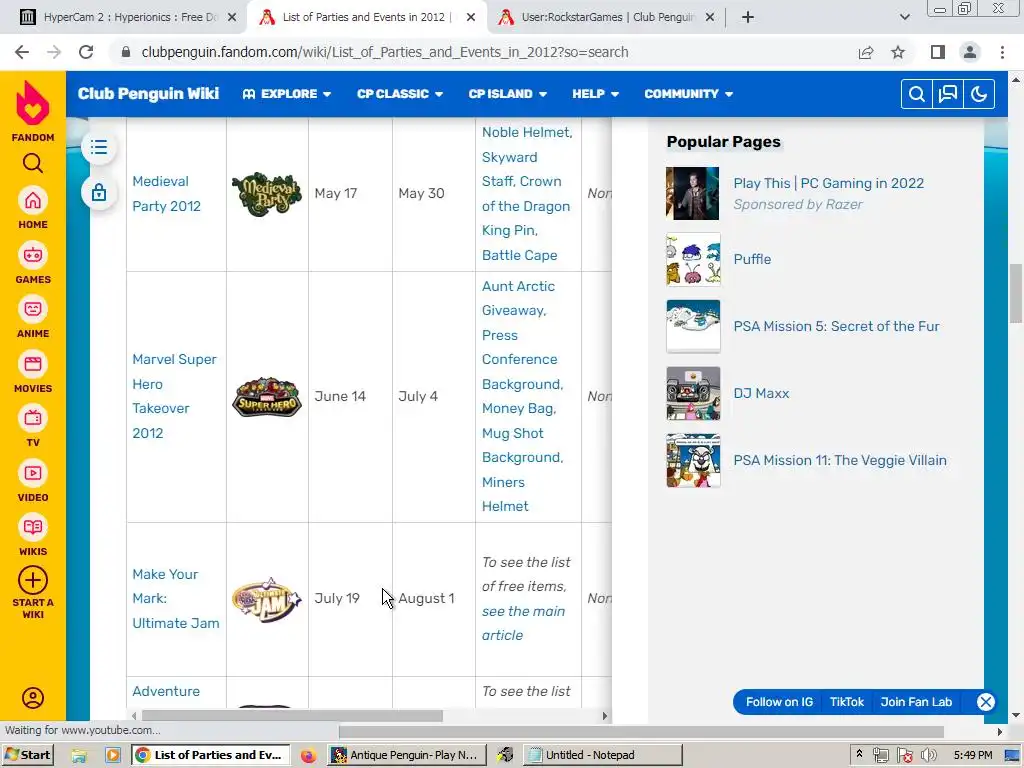Click the Medieval Party logo image

266,194
